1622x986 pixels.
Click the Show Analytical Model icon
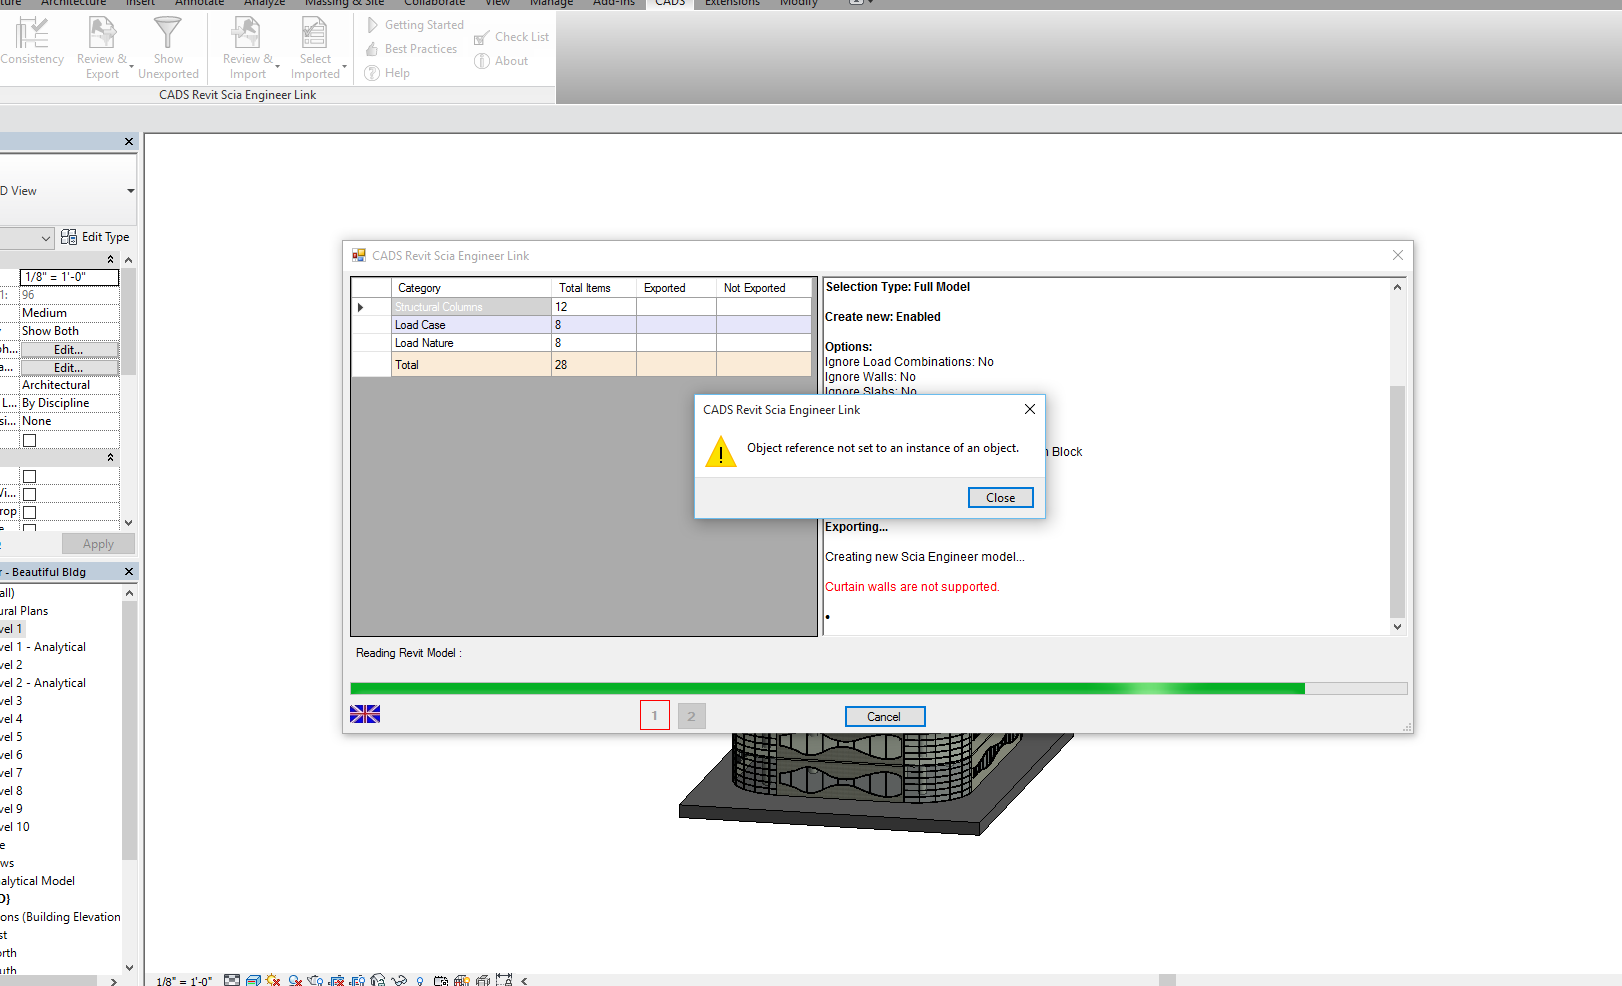[x=462, y=980]
